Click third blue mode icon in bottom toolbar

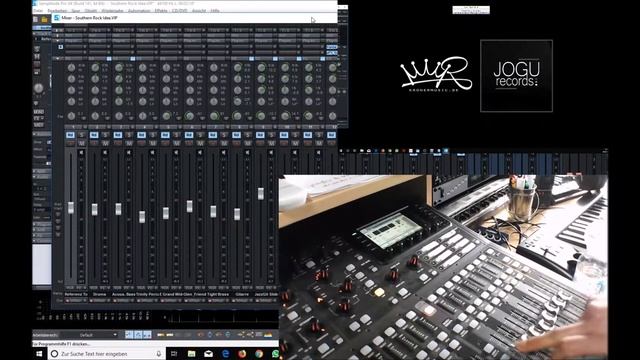coord(147,335)
